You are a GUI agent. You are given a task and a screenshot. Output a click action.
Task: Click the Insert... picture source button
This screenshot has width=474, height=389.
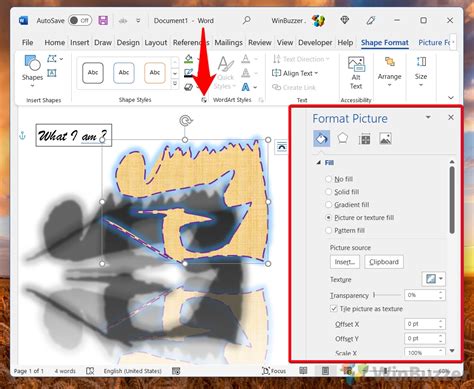coord(345,262)
